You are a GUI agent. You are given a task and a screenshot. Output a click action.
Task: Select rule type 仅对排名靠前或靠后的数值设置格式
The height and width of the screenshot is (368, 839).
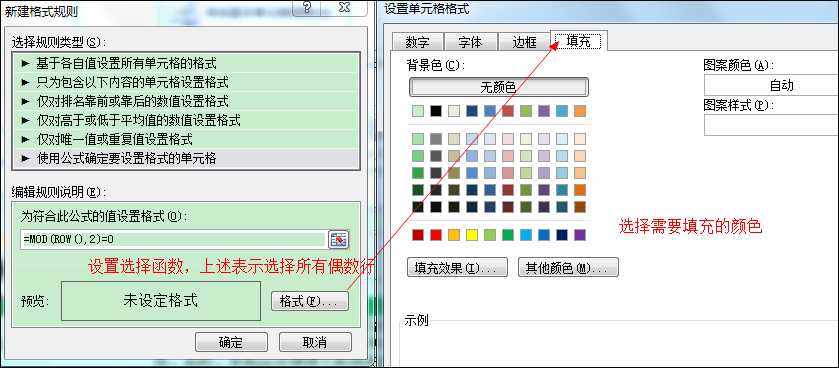tap(186, 101)
